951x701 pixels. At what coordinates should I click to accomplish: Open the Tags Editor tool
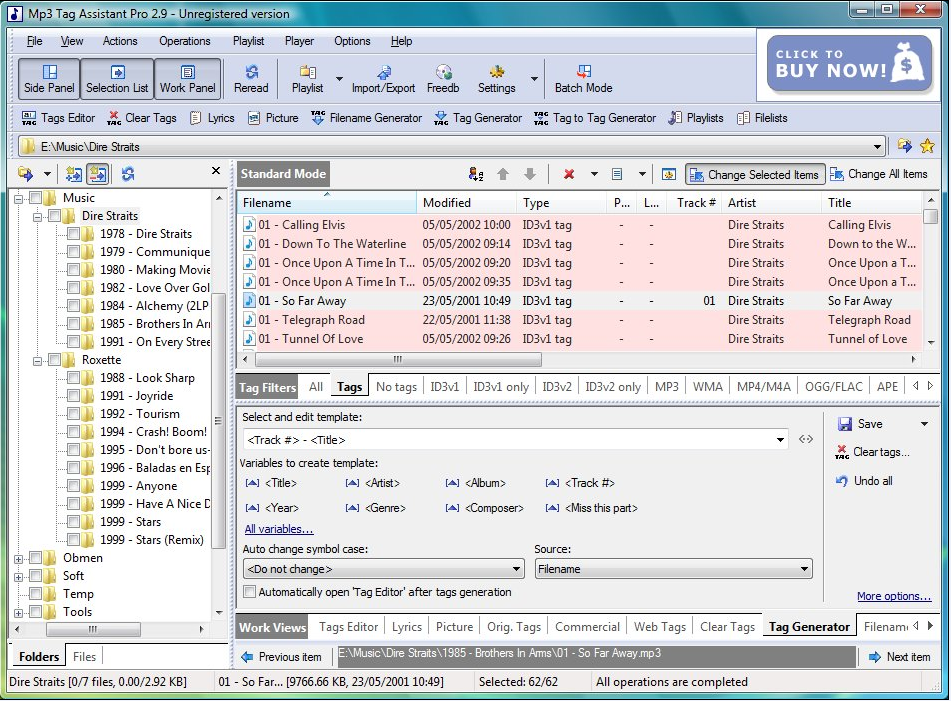click(x=58, y=118)
